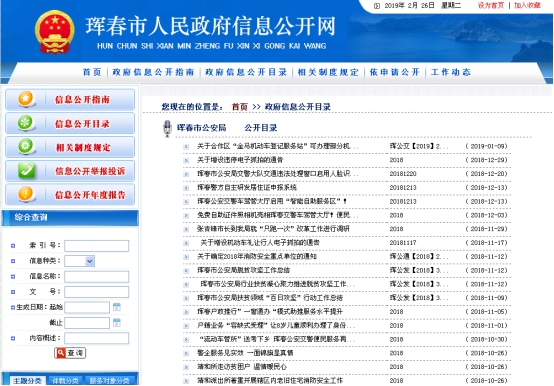Open article 关于合作区“金马机动车登记服务站”
554x386 pixels.
point(278,146)
